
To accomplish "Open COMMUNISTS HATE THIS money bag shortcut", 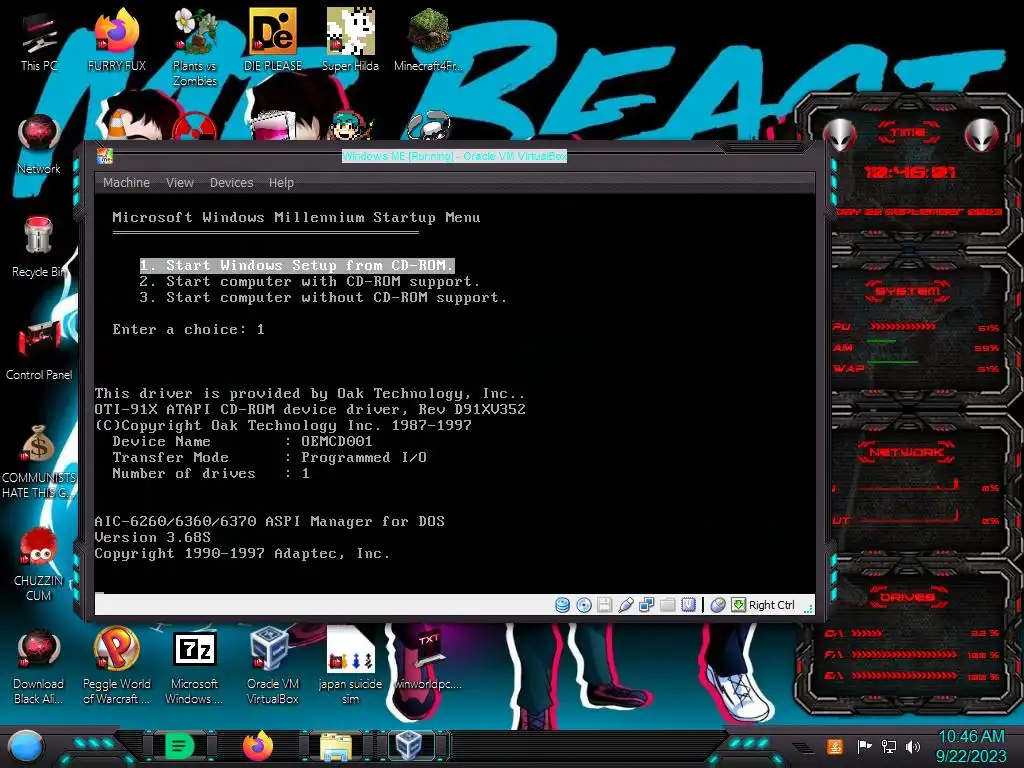I will click(x=39, y=461).
